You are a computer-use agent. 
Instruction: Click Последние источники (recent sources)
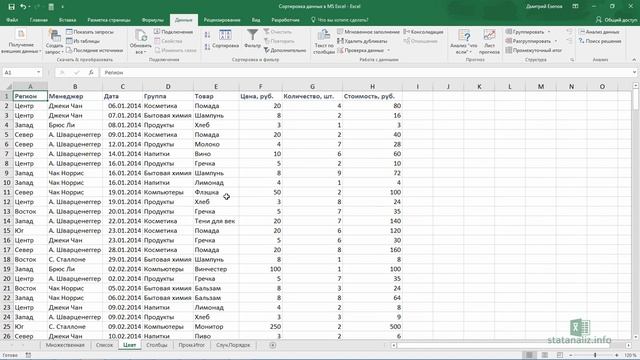point(94,50)
